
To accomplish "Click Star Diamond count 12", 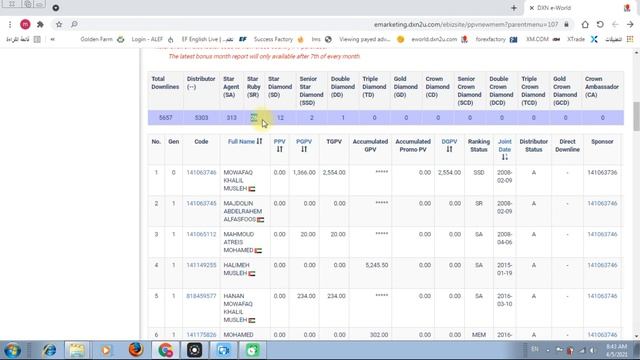I will (x=280, y=118).
